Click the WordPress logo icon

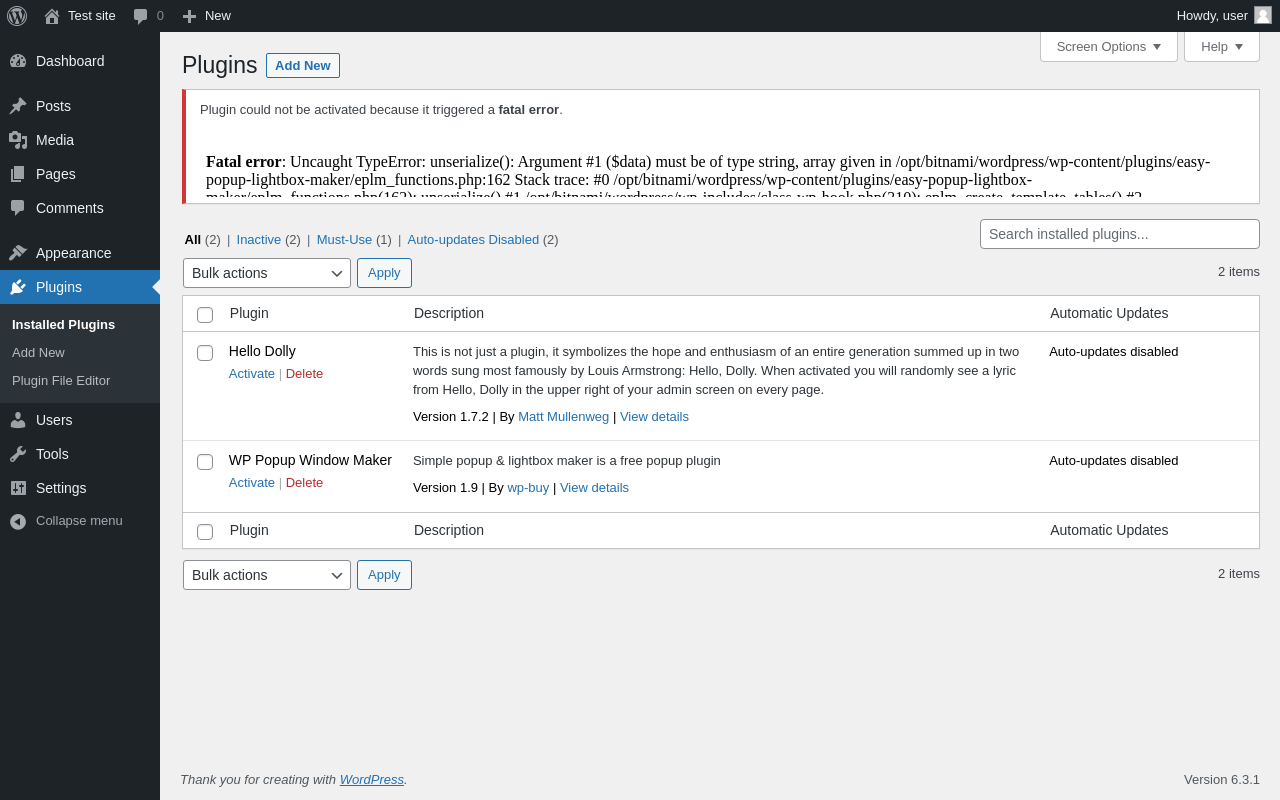(17, 16)
